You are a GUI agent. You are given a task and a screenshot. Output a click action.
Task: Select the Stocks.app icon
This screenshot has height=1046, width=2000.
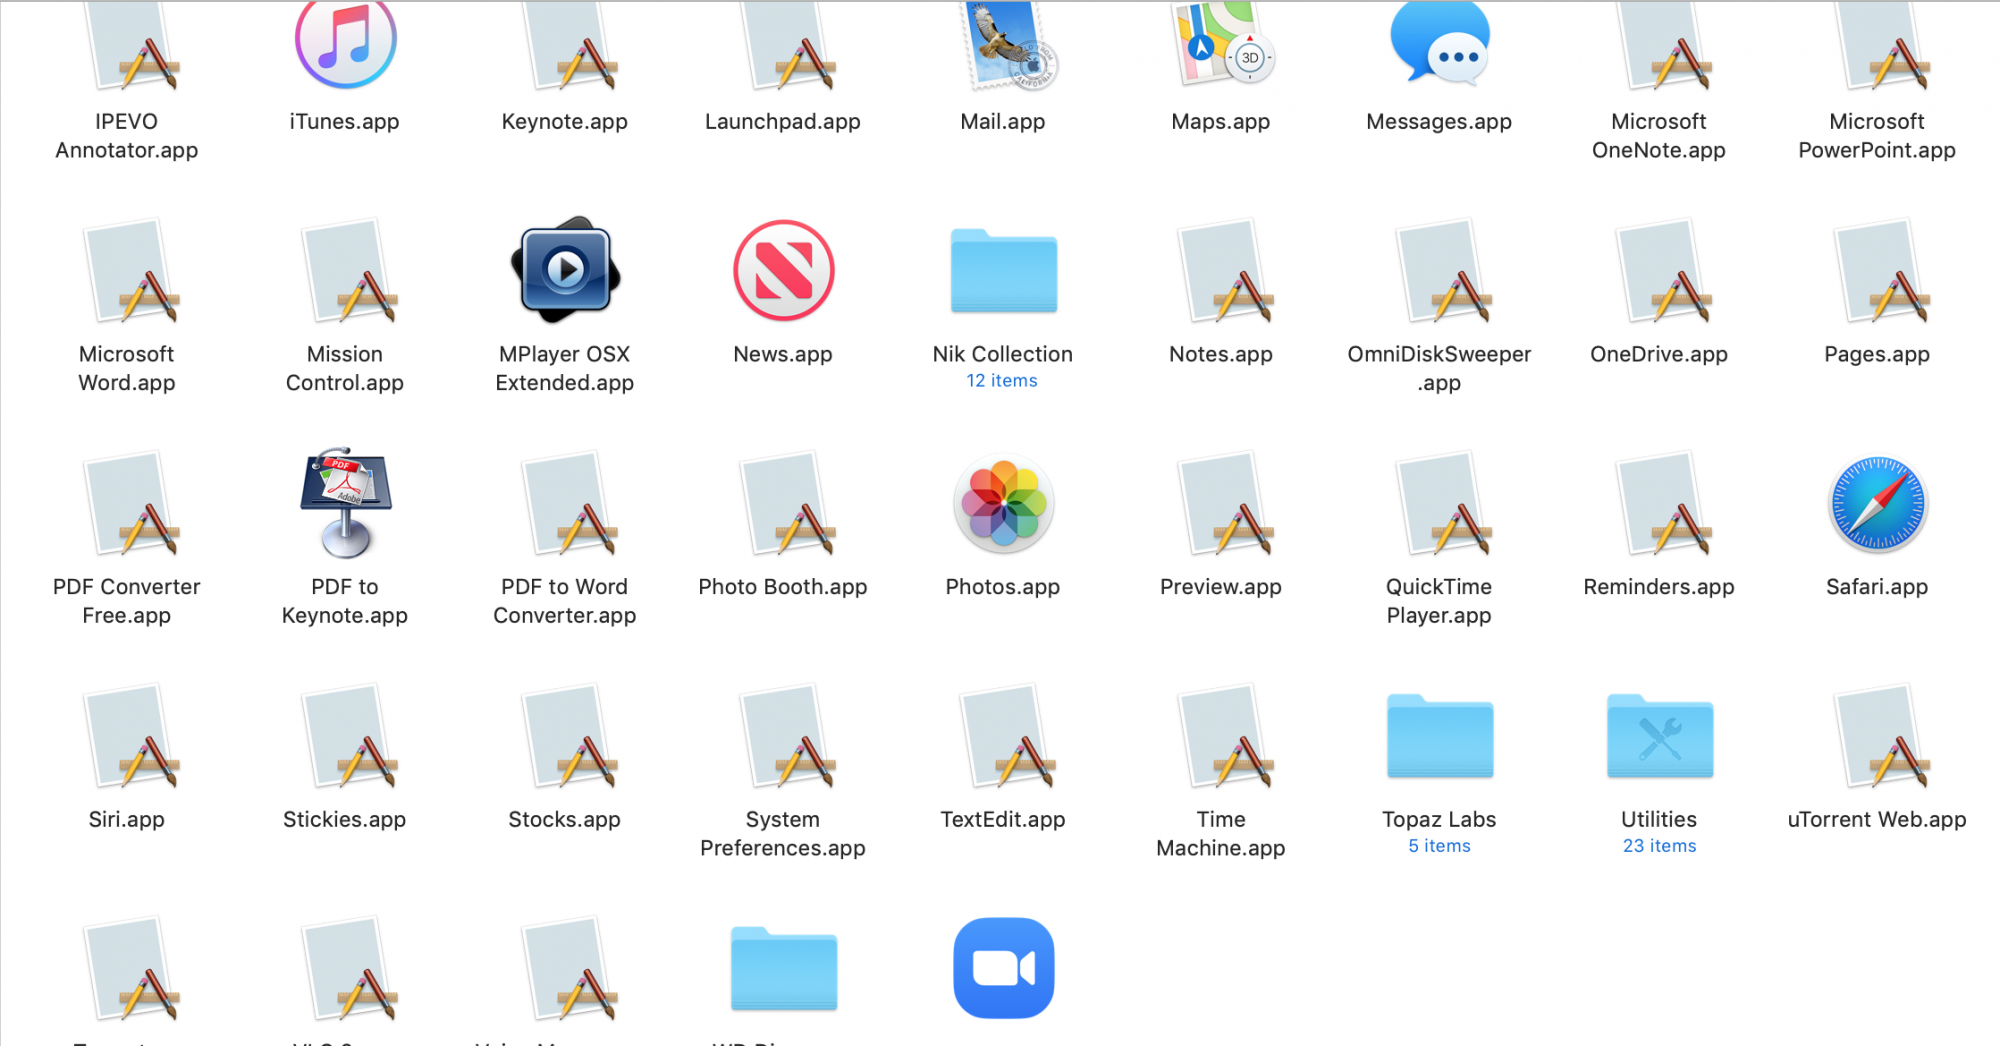pyautogui.click(x=570, y=737)
